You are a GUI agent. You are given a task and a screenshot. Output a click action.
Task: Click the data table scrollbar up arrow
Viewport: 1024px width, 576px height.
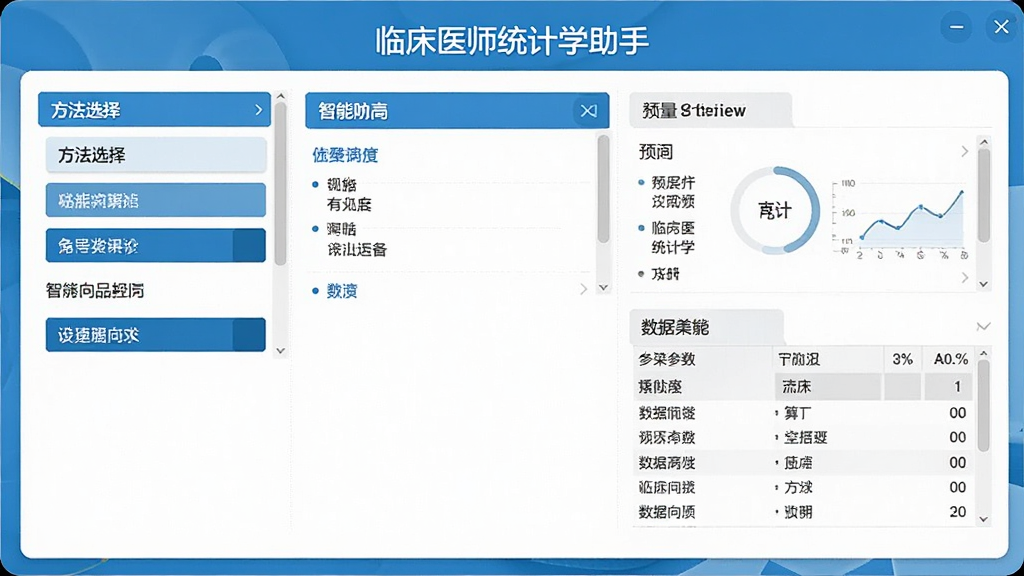(x=984, y=353)
